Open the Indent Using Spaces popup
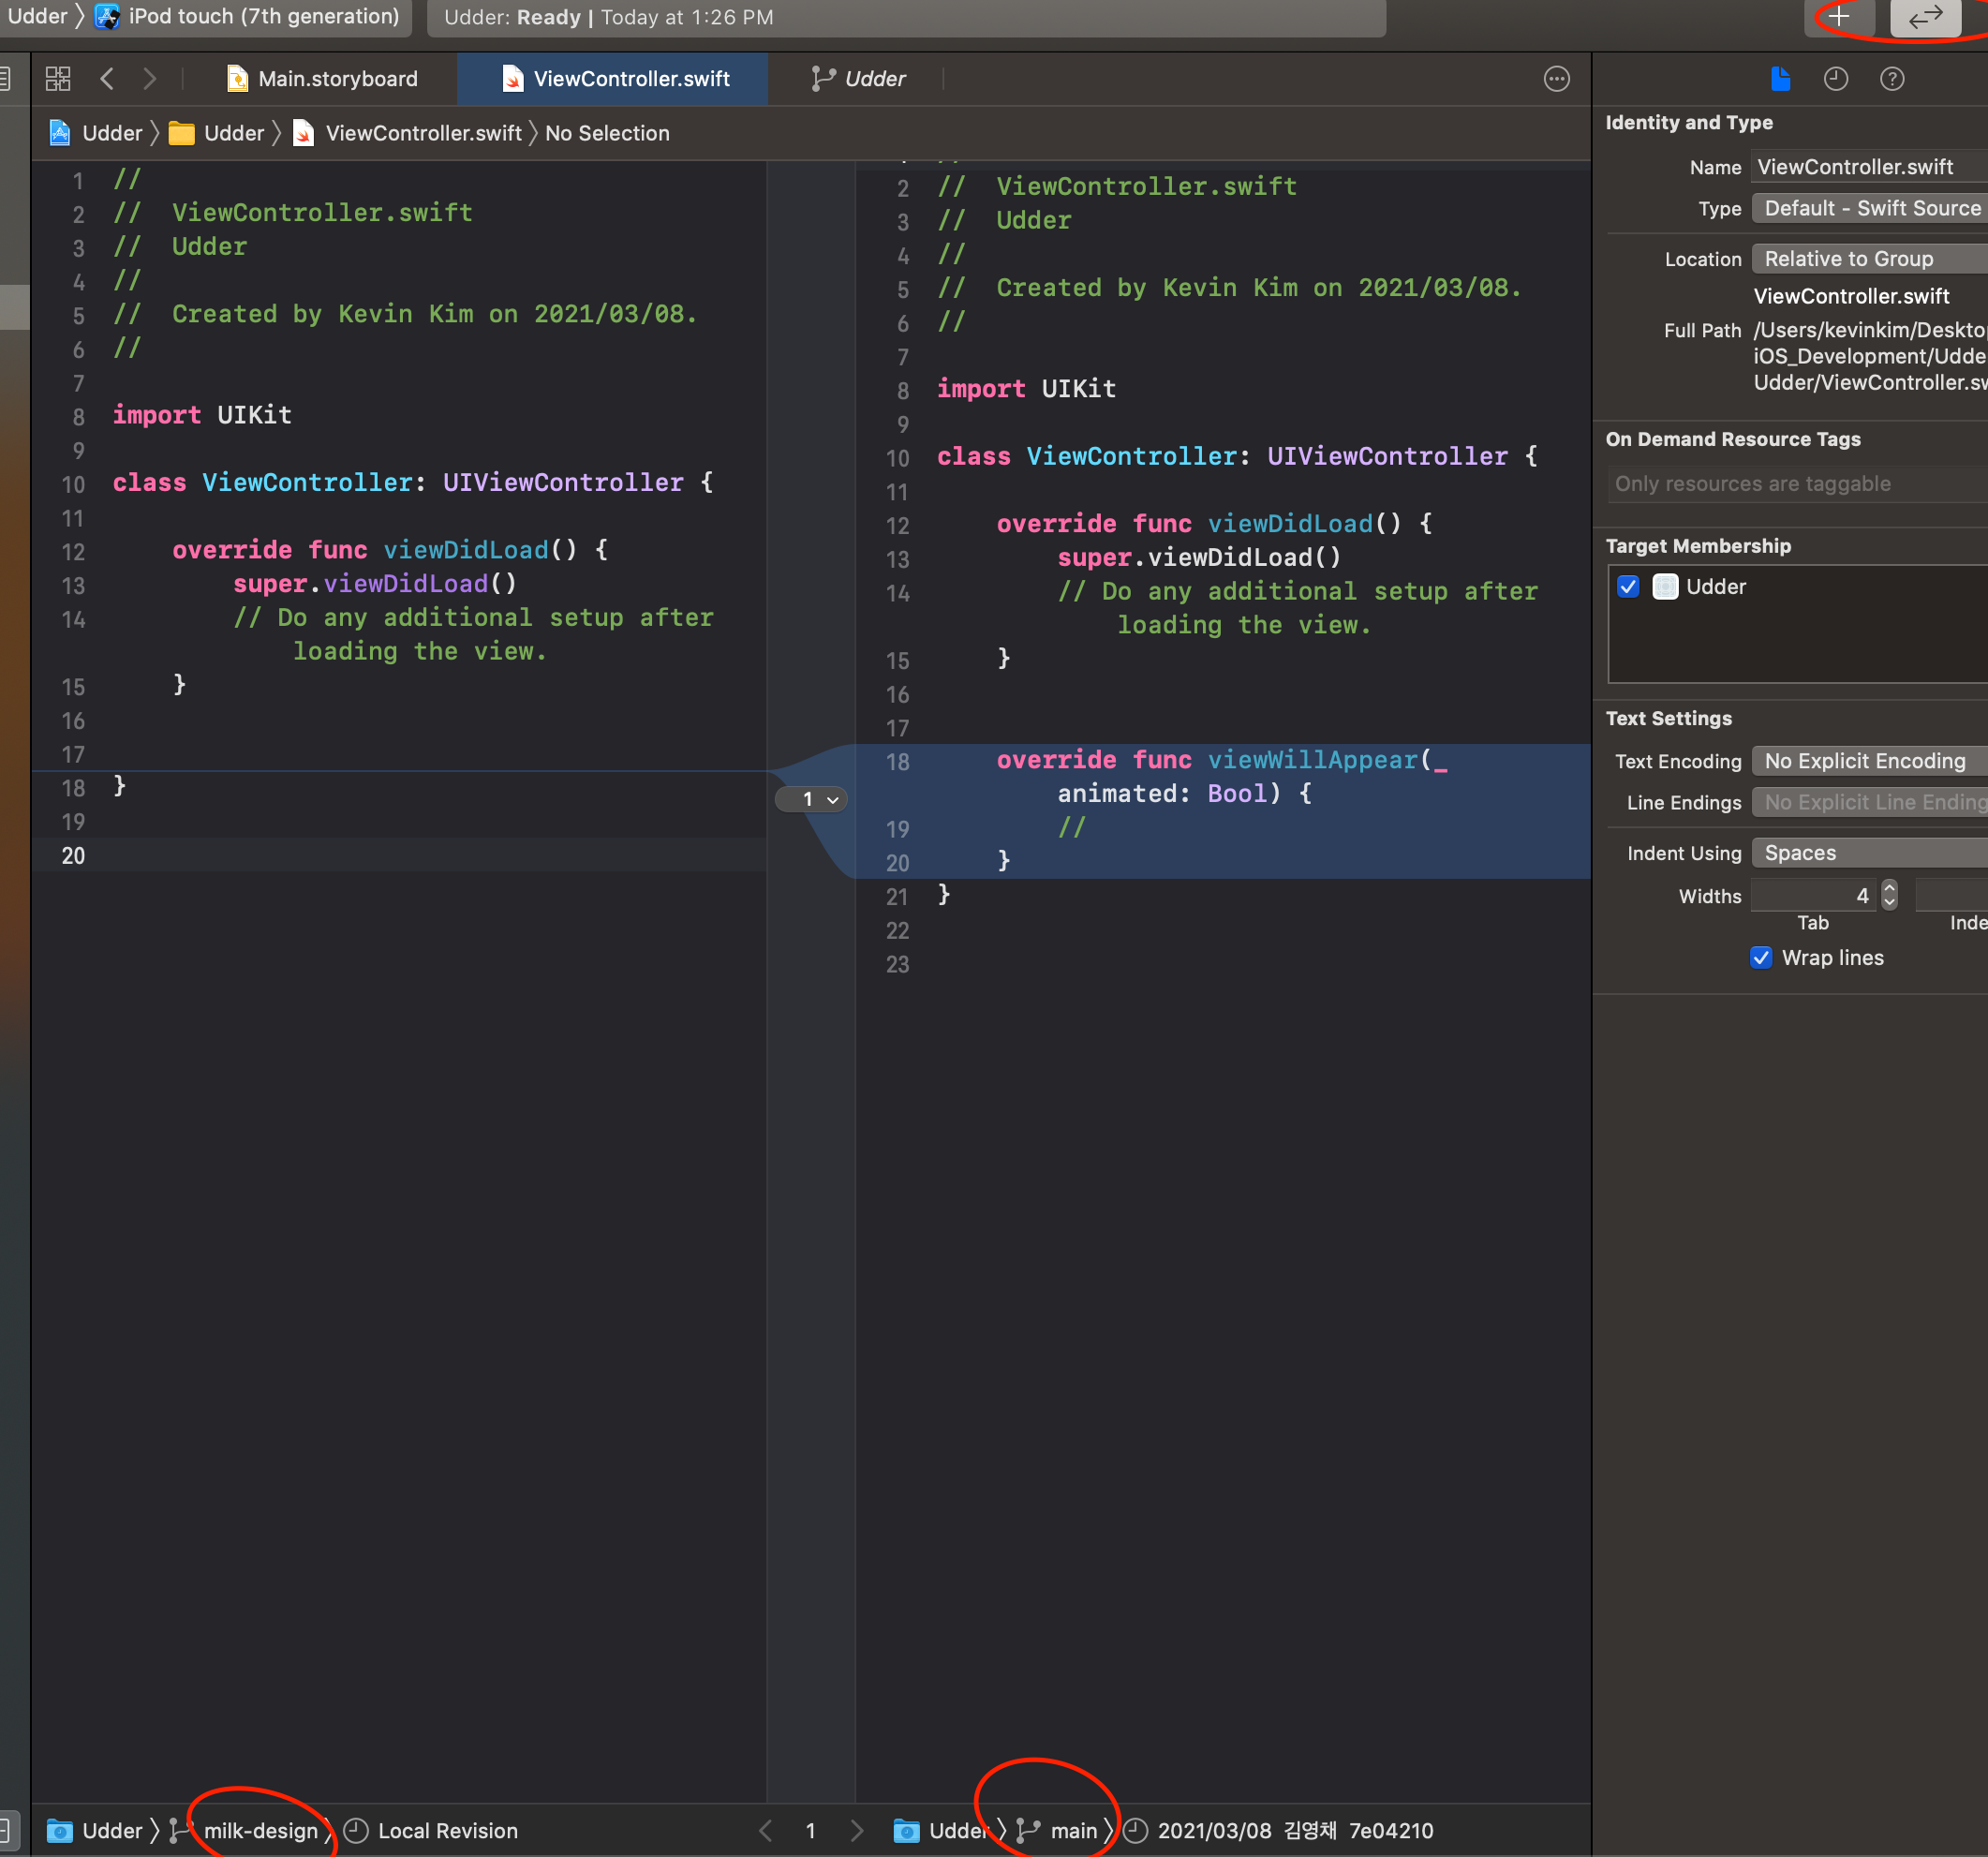Screen dimensions: 1988x1857 (1869, 853)
